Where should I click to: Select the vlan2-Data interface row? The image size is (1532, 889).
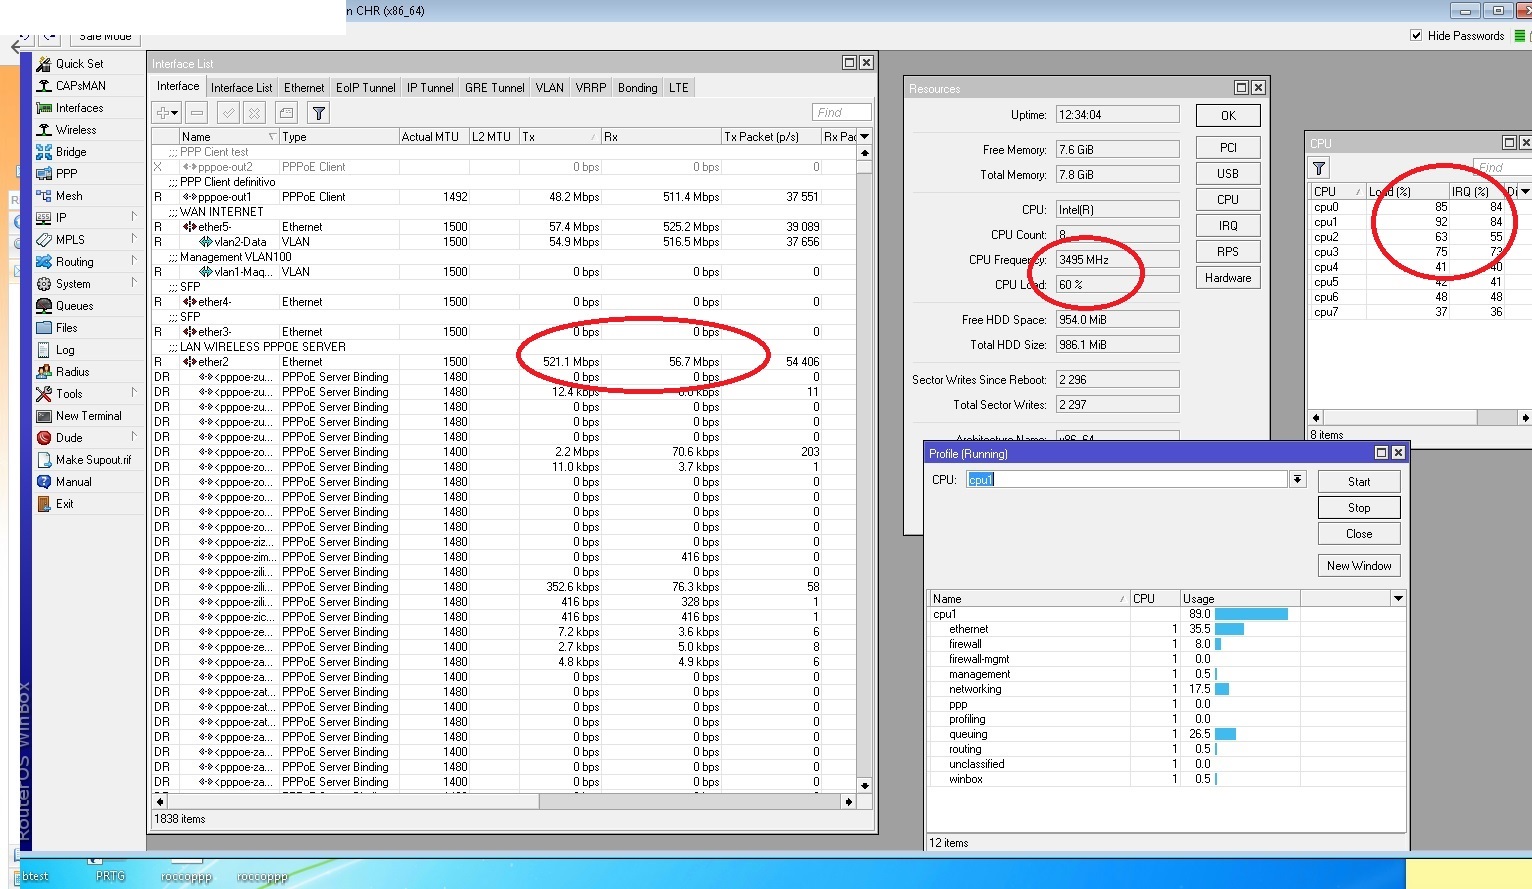(502, 242)
